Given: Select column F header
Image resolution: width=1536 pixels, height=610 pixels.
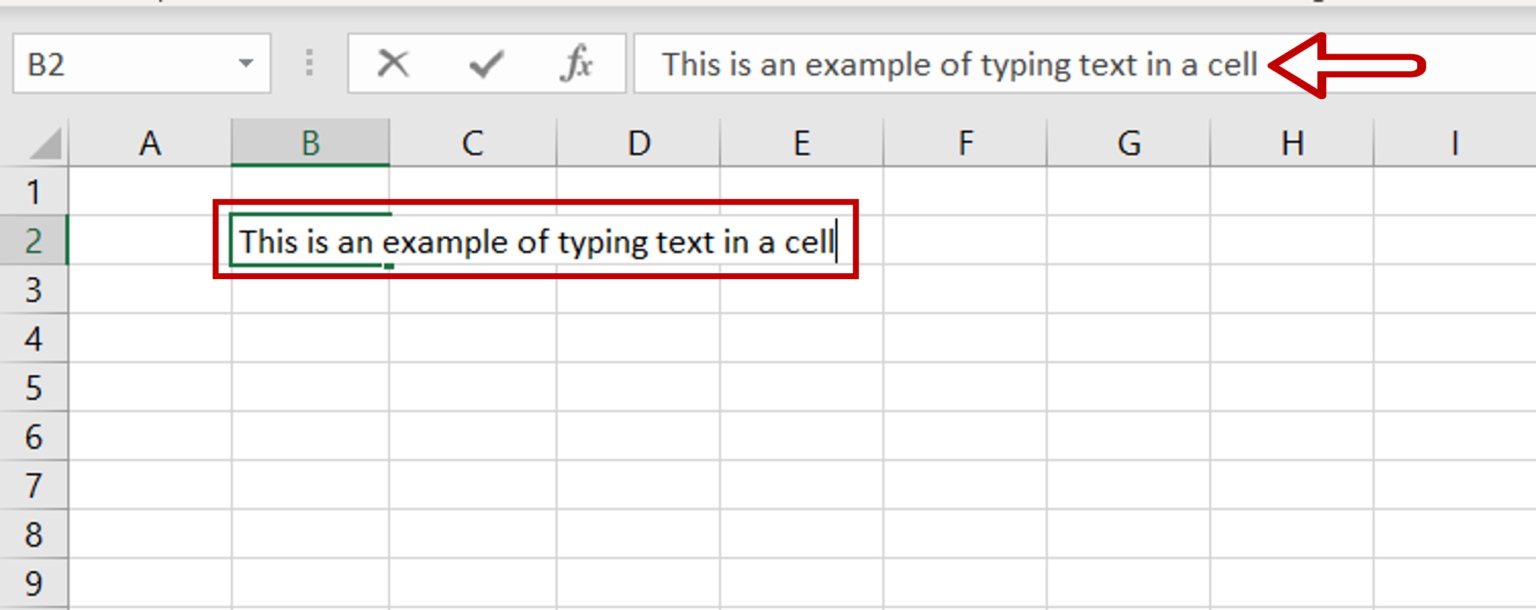Looking at the screenshot, I should coord(964,141).
